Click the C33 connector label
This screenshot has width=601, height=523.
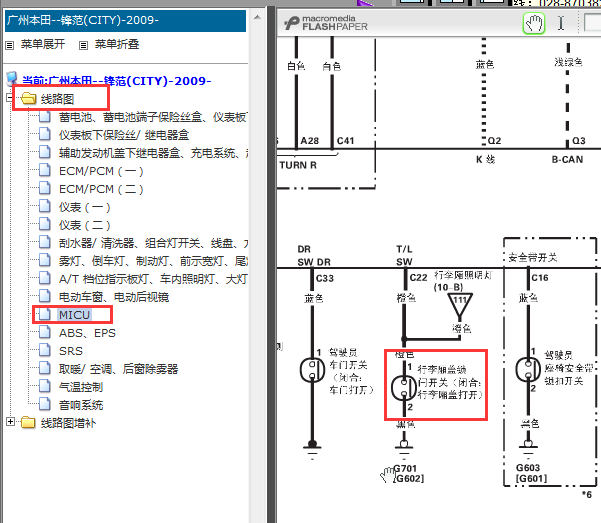[x=325, y=278]
